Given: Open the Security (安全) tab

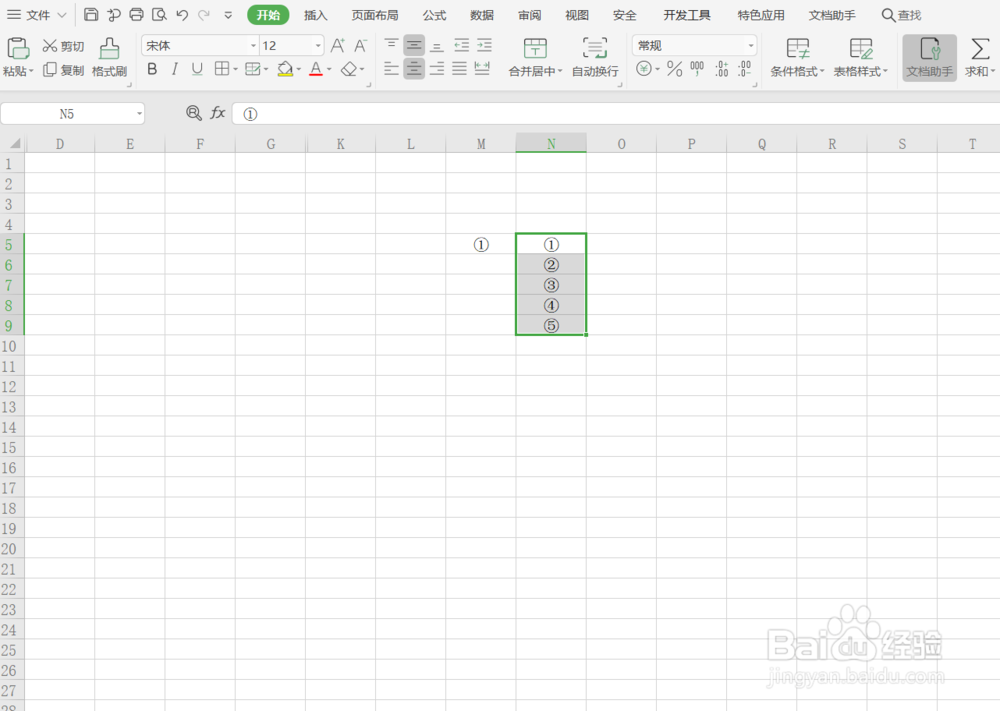Looking at the screenshot, I should coord(624,15).
